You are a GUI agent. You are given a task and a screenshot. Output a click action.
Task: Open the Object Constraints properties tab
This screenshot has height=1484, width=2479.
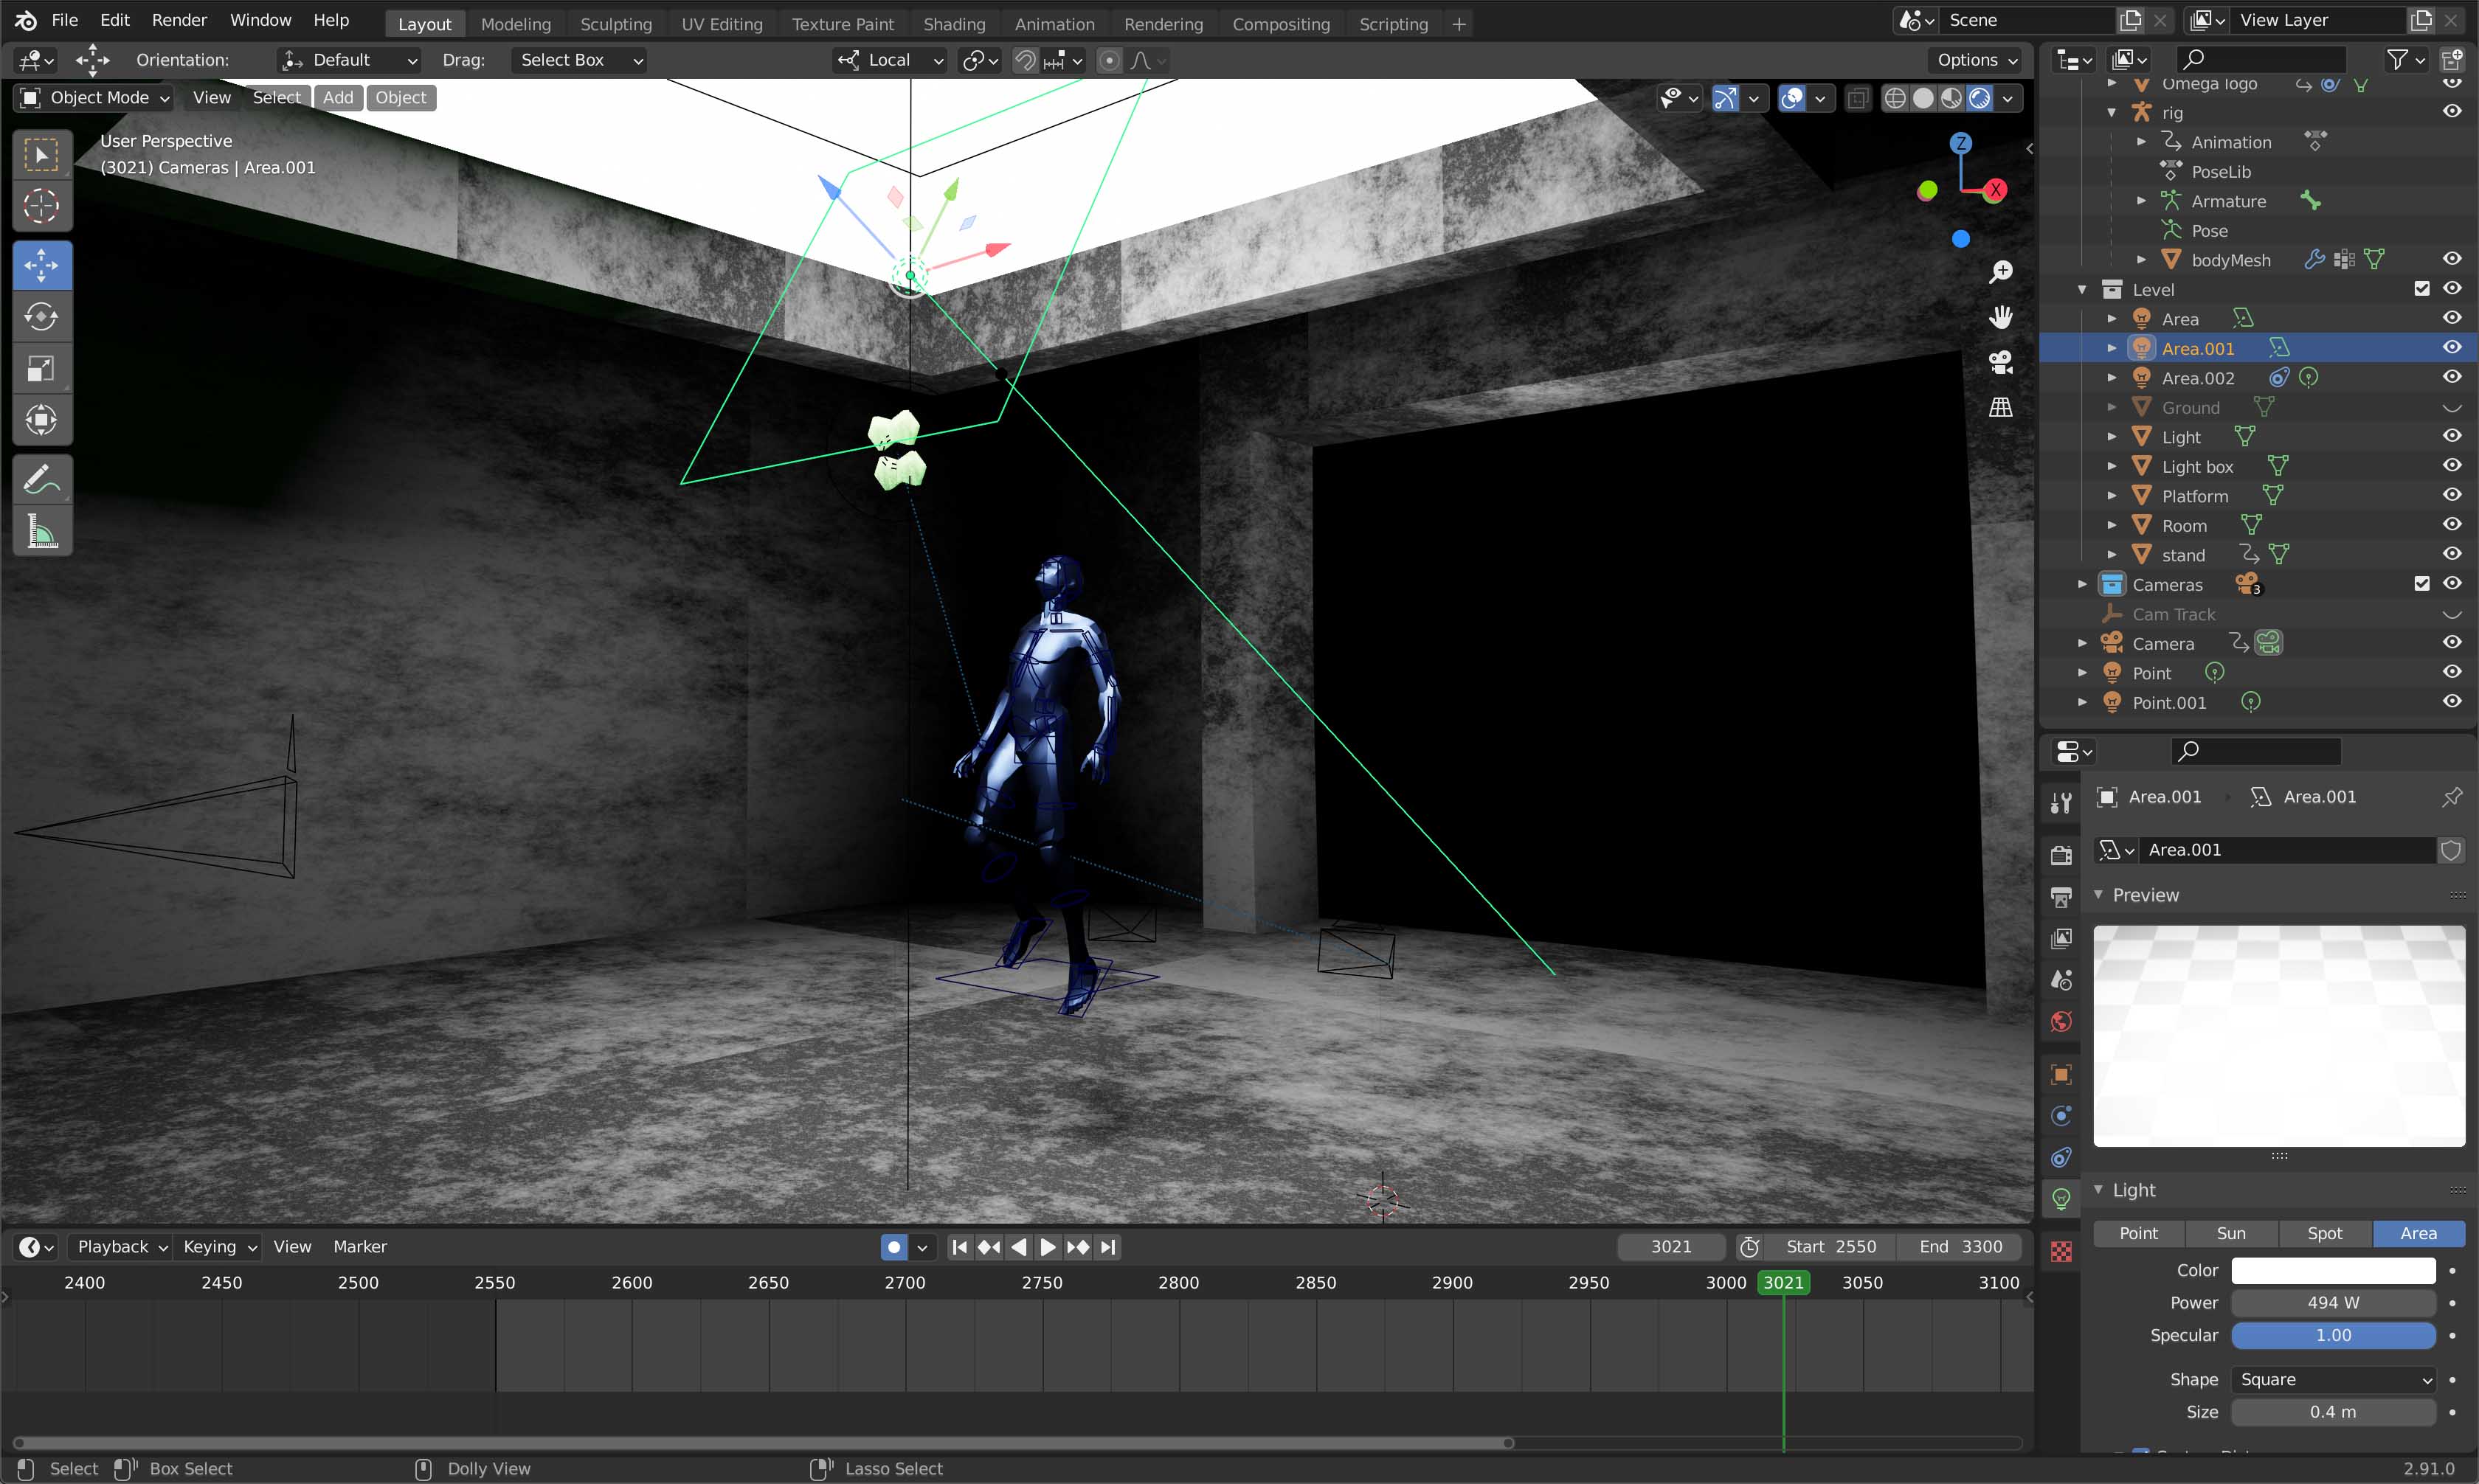pos(2061,1158)
